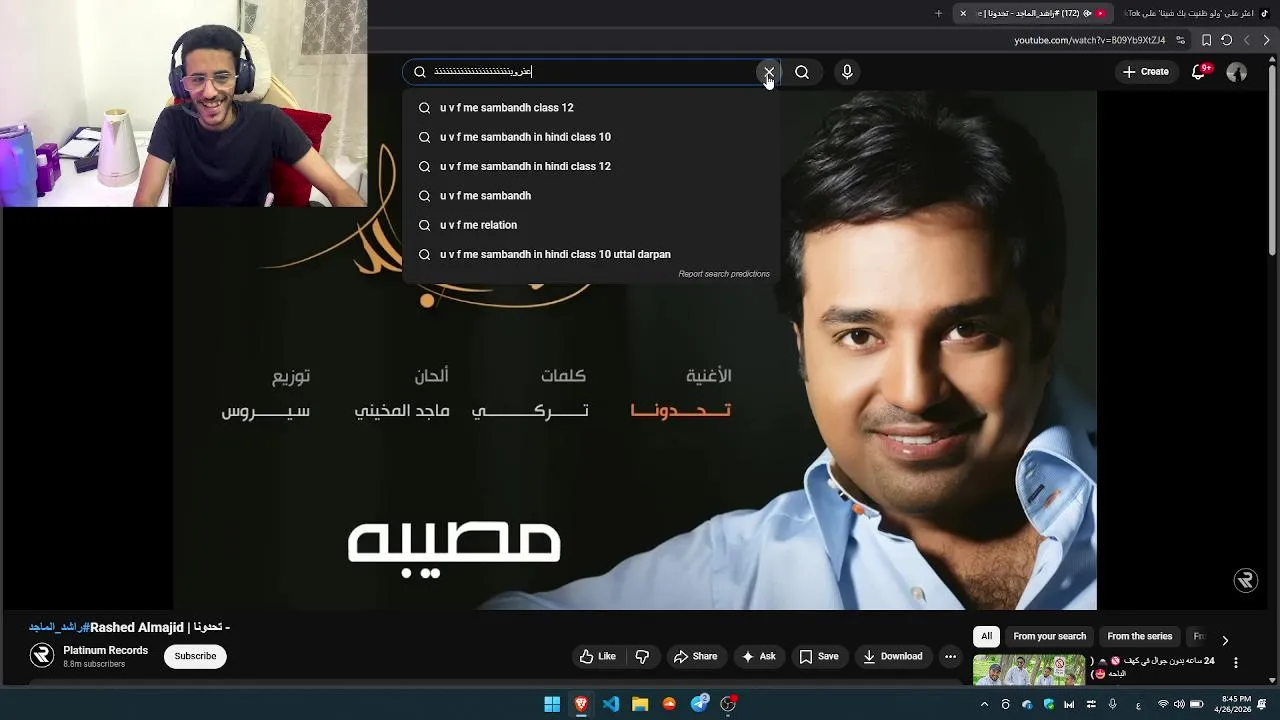Choose suggestion 'u v f me sambandh class 12'
This screenshot has width=1280, height=720.
(x=591, y=108)
